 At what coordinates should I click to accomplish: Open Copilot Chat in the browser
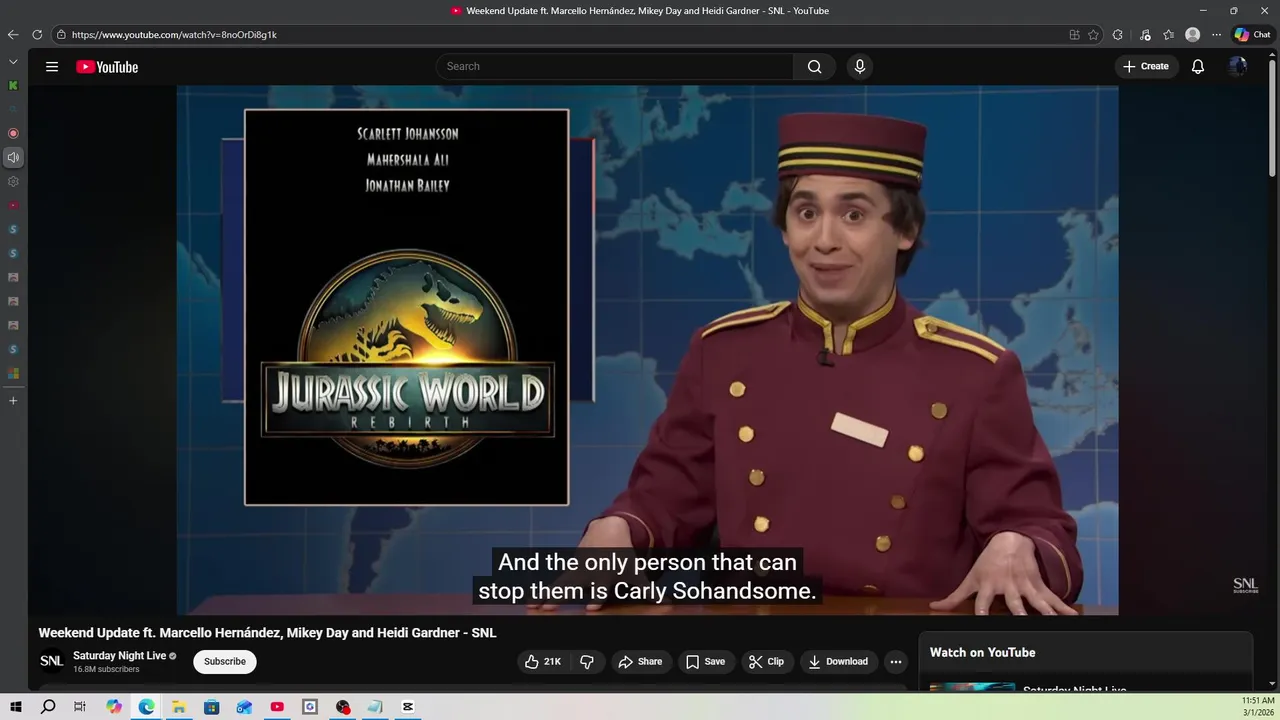point(1252,34)
